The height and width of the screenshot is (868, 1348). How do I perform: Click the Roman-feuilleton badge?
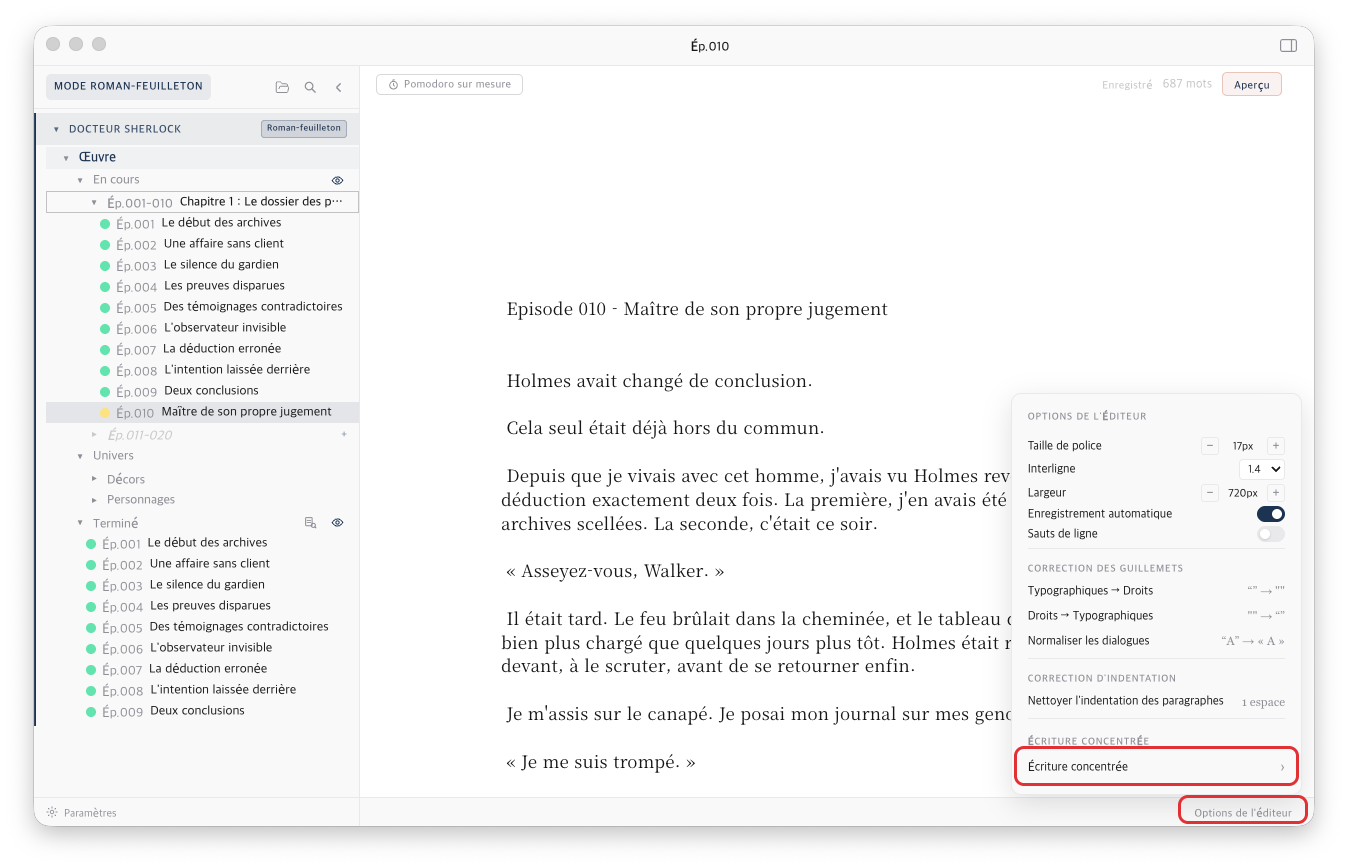coord(304,128)
